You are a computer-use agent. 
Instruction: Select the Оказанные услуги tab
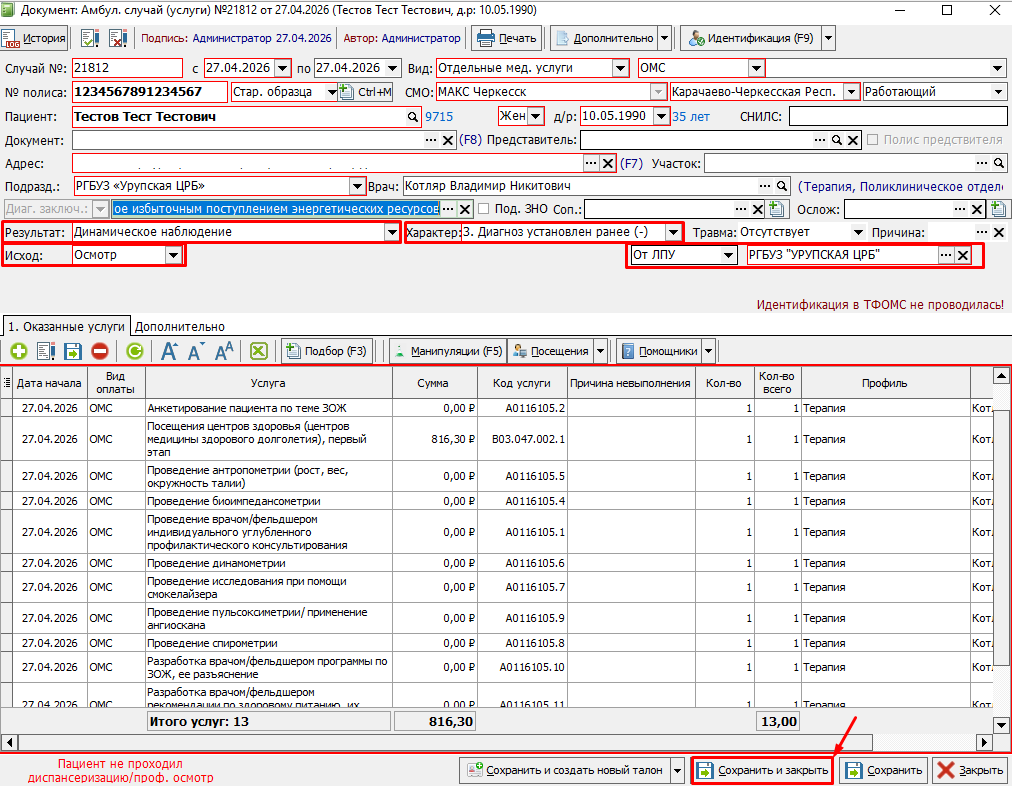[x=67, y=326]
